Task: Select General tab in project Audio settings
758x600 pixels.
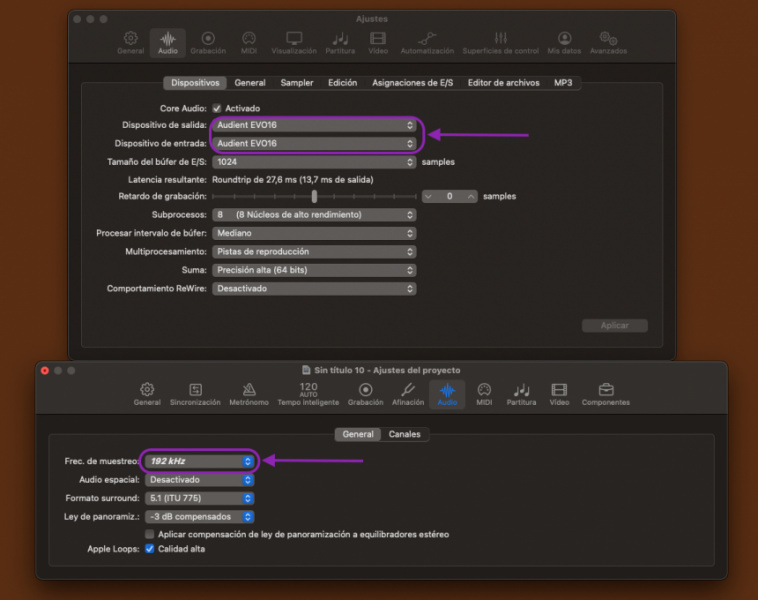Action: [358, 434]
